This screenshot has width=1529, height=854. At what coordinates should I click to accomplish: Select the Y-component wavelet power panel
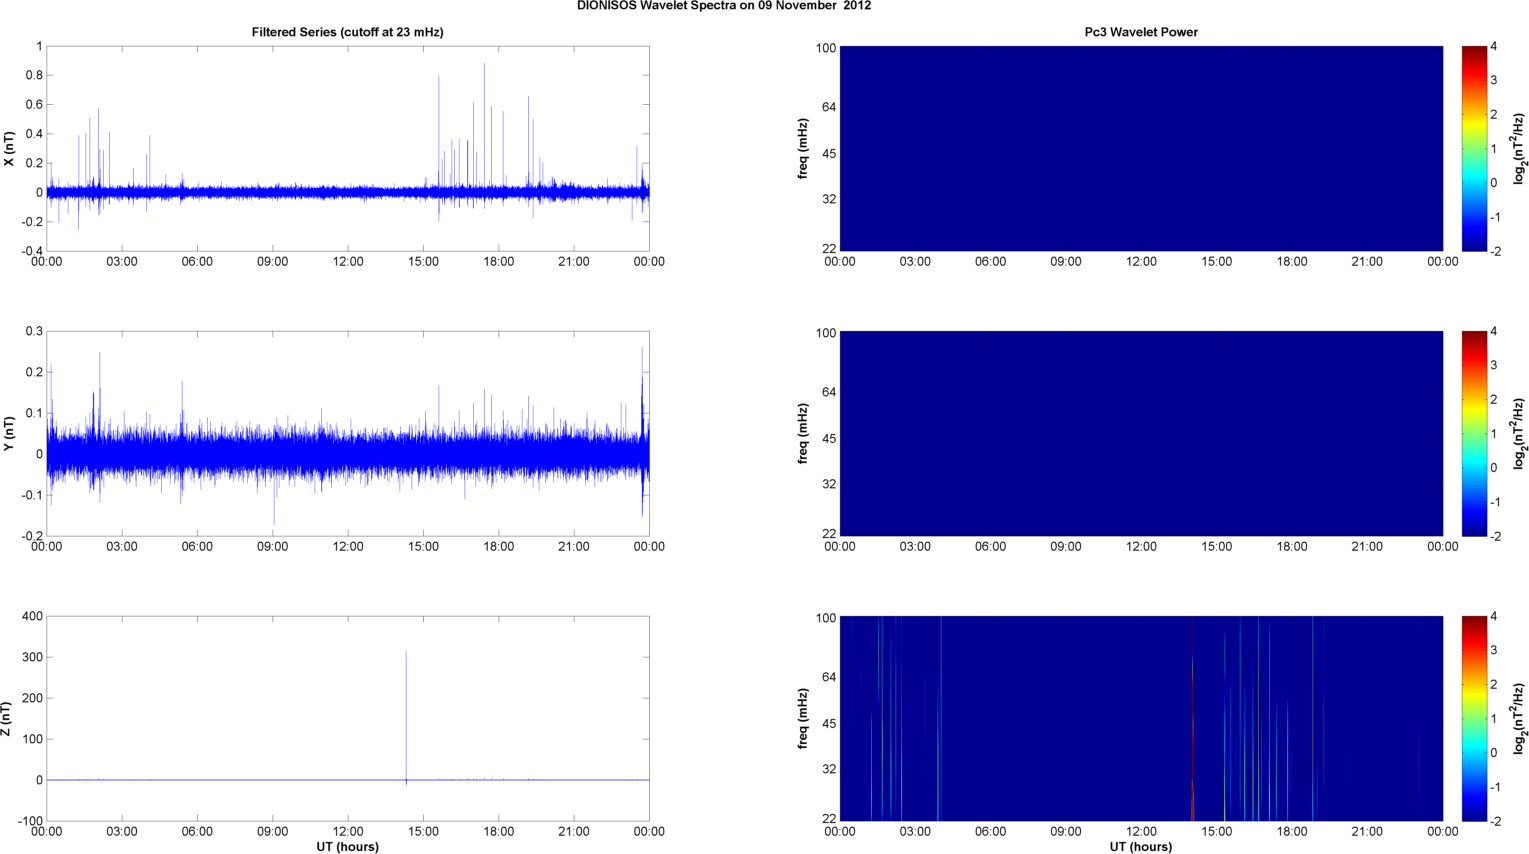[1141, 433]
